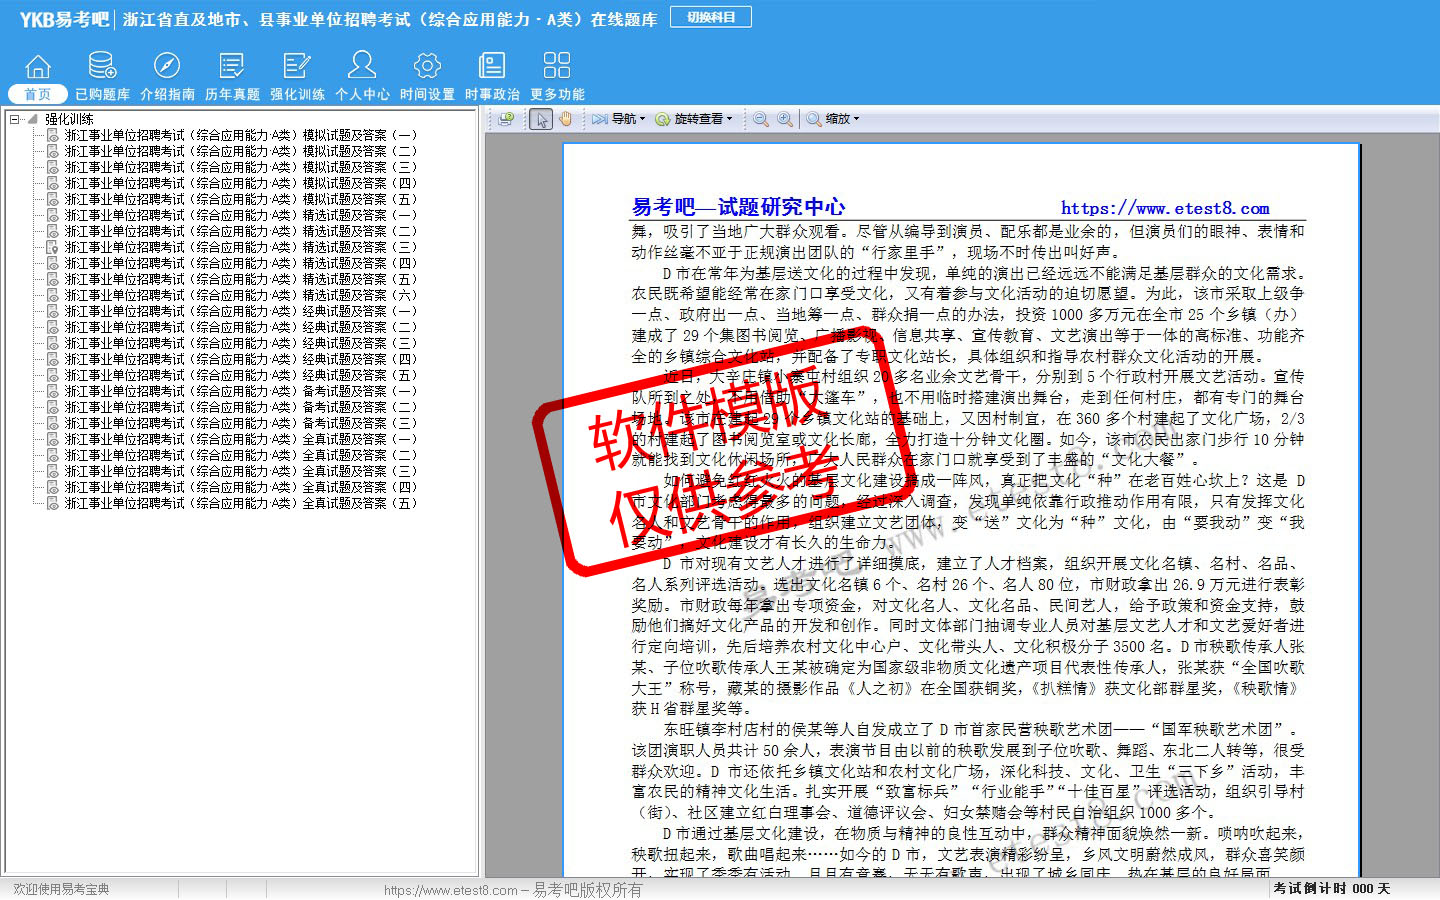Screen dimensions: 1440x900
Task: Go to 历年真题 past exam papers
Action: [232, 76]
